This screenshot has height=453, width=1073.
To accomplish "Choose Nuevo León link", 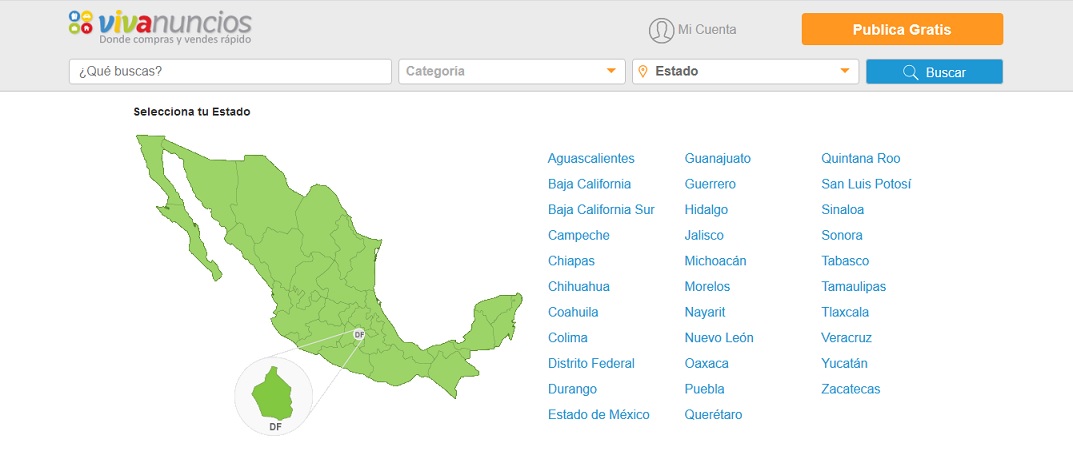I will (x=719, y=338).
